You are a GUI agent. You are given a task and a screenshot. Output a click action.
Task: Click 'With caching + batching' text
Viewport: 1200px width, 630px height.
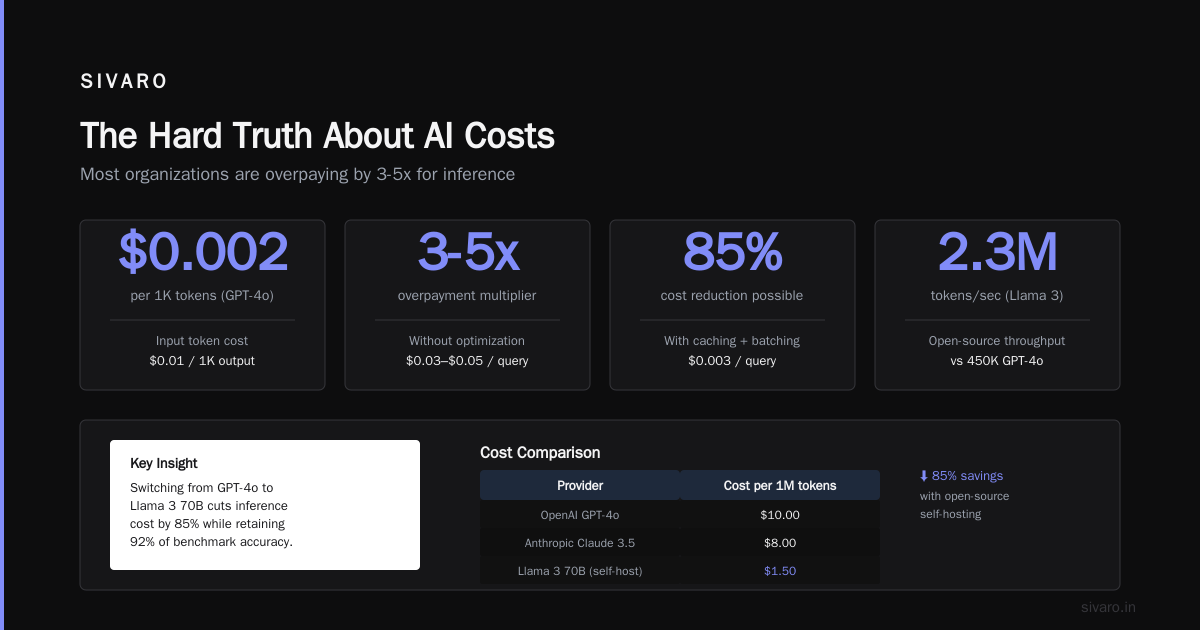732,341
